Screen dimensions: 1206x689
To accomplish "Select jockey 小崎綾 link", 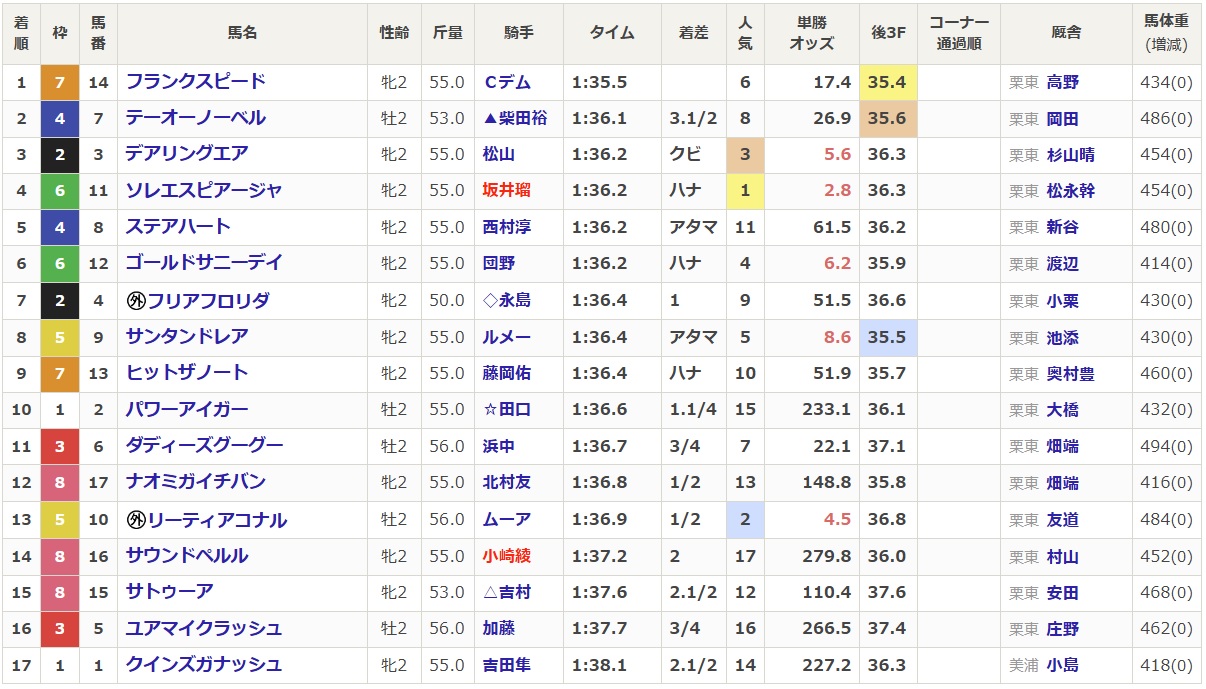I will [506, 556].
